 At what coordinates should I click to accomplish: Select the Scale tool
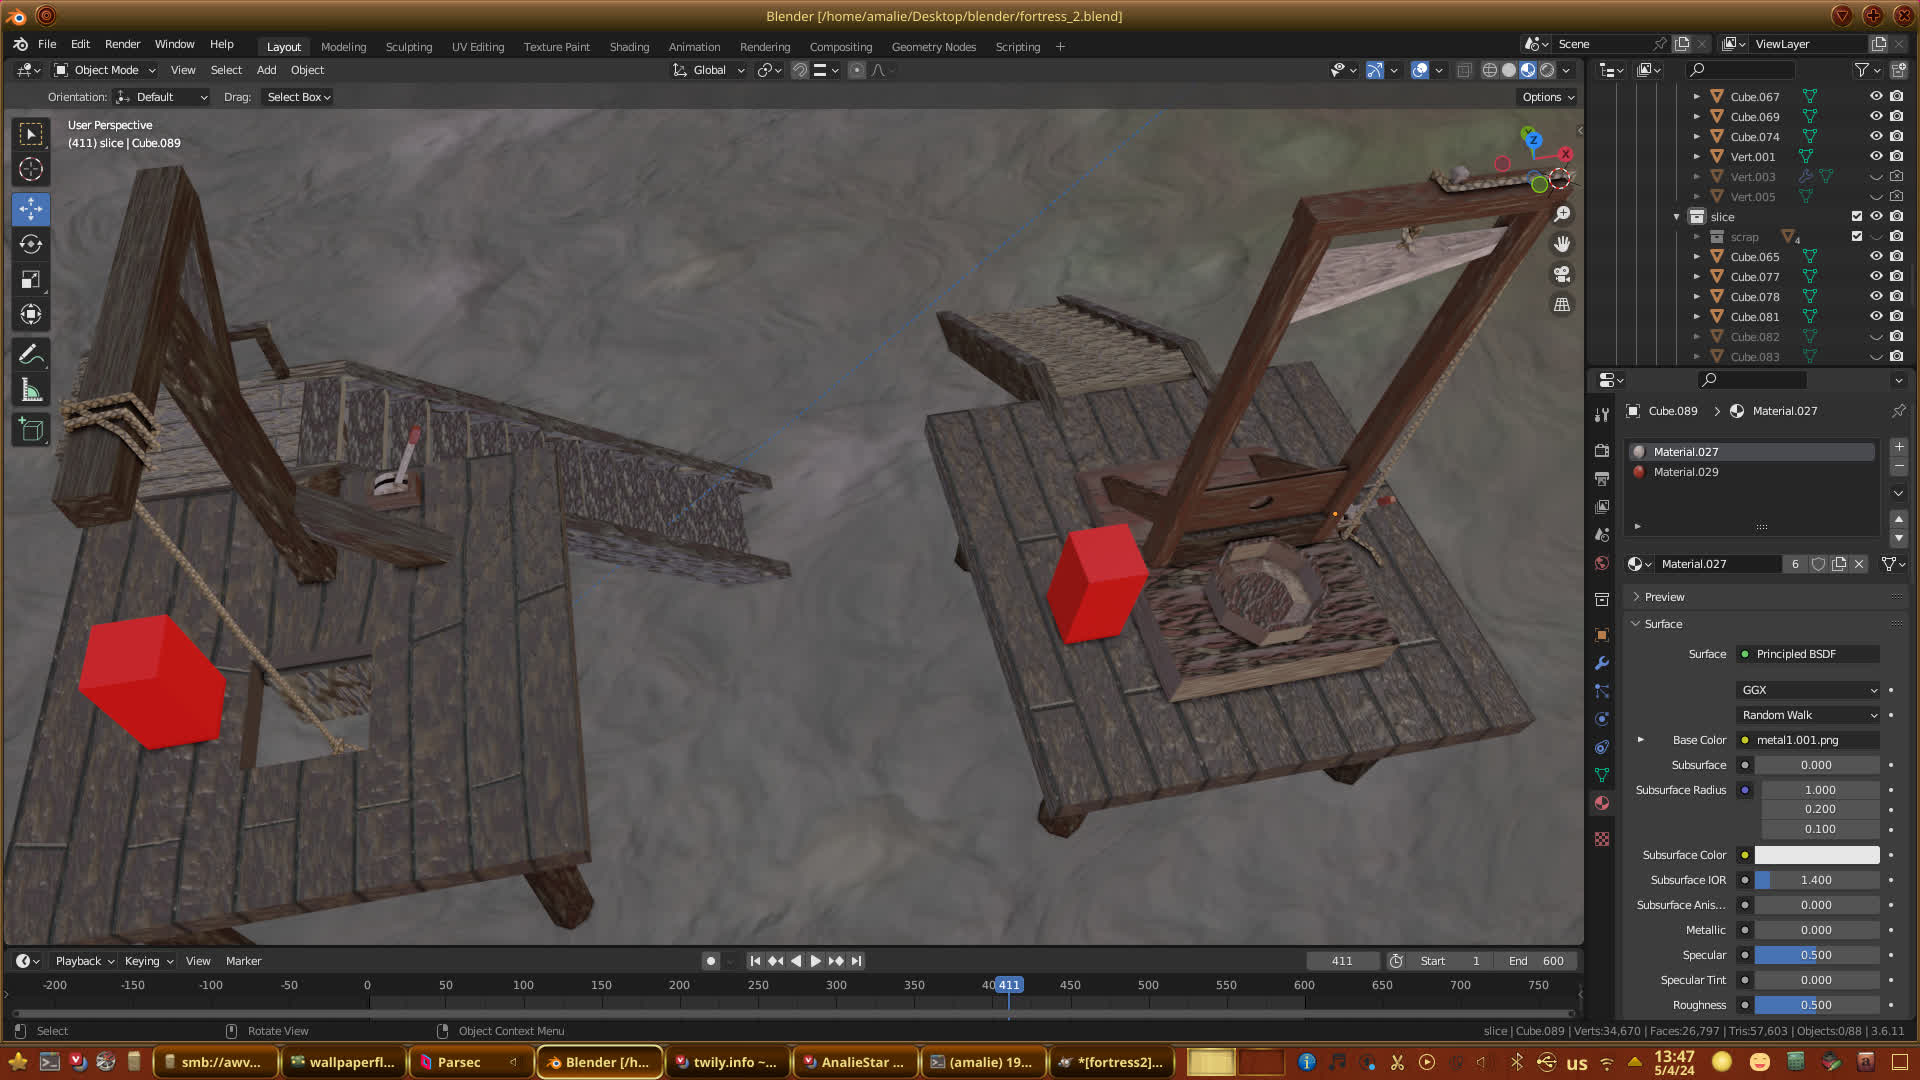tap(31, 280)
